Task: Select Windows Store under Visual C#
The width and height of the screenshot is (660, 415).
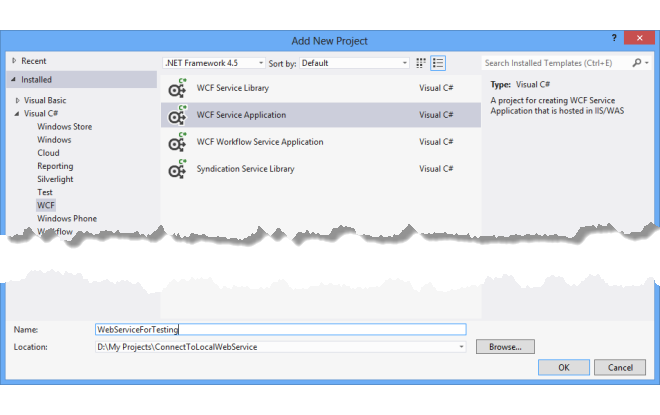Action: [64, 127]
